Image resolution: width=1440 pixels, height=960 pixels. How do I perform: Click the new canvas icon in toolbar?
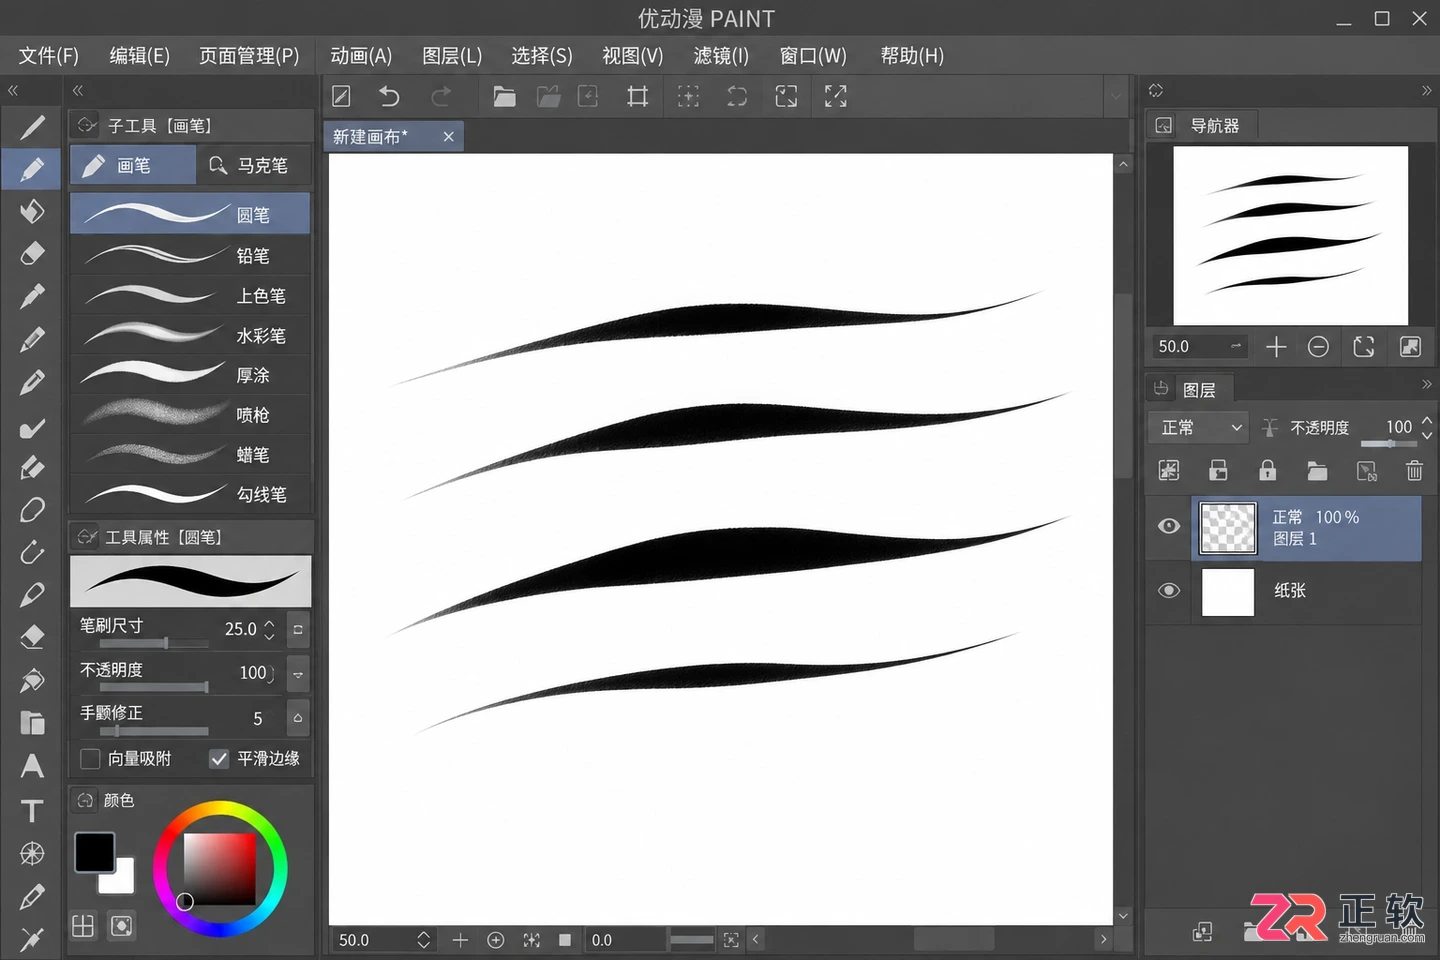click(341, 96)
